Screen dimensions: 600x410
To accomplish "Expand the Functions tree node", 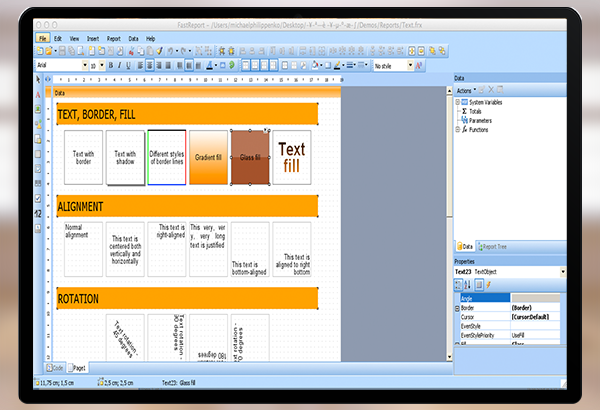I will click(x=458, y=129).
